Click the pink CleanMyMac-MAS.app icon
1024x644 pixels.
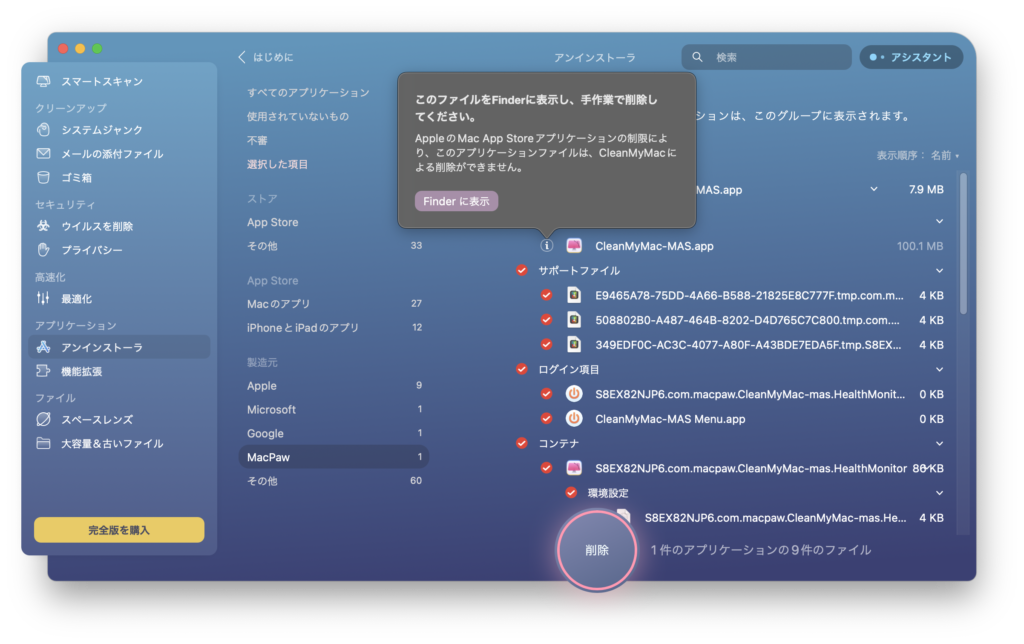point(574,246)
